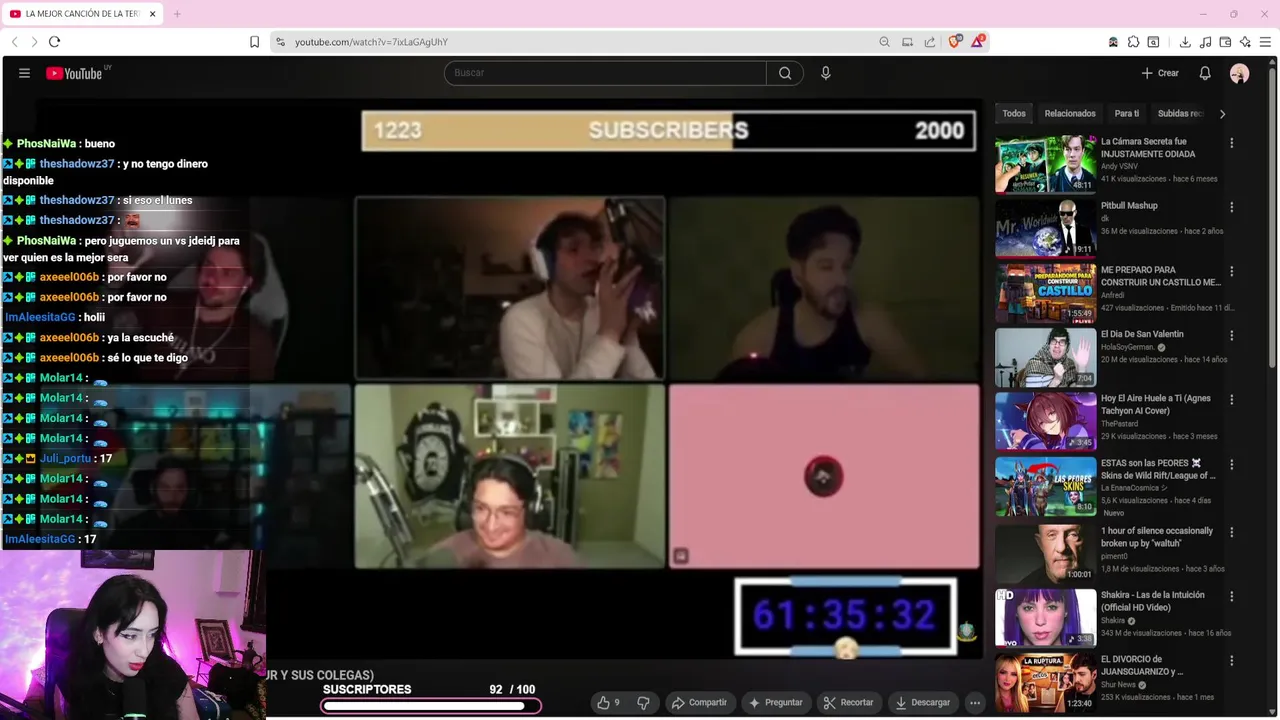Start voice search with the microphone
This screenshot has height=720, width=1280.
[826, 73]
